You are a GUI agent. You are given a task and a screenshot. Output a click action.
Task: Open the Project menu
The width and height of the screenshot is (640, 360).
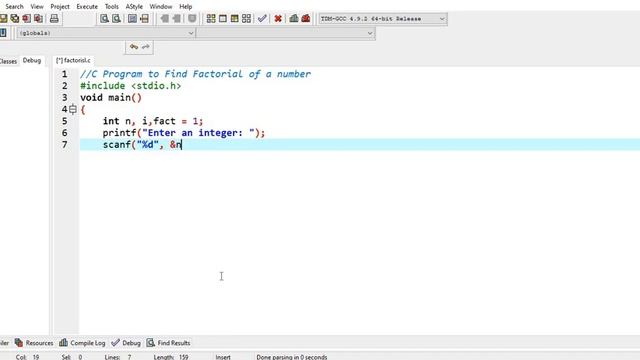click(60, 7)
